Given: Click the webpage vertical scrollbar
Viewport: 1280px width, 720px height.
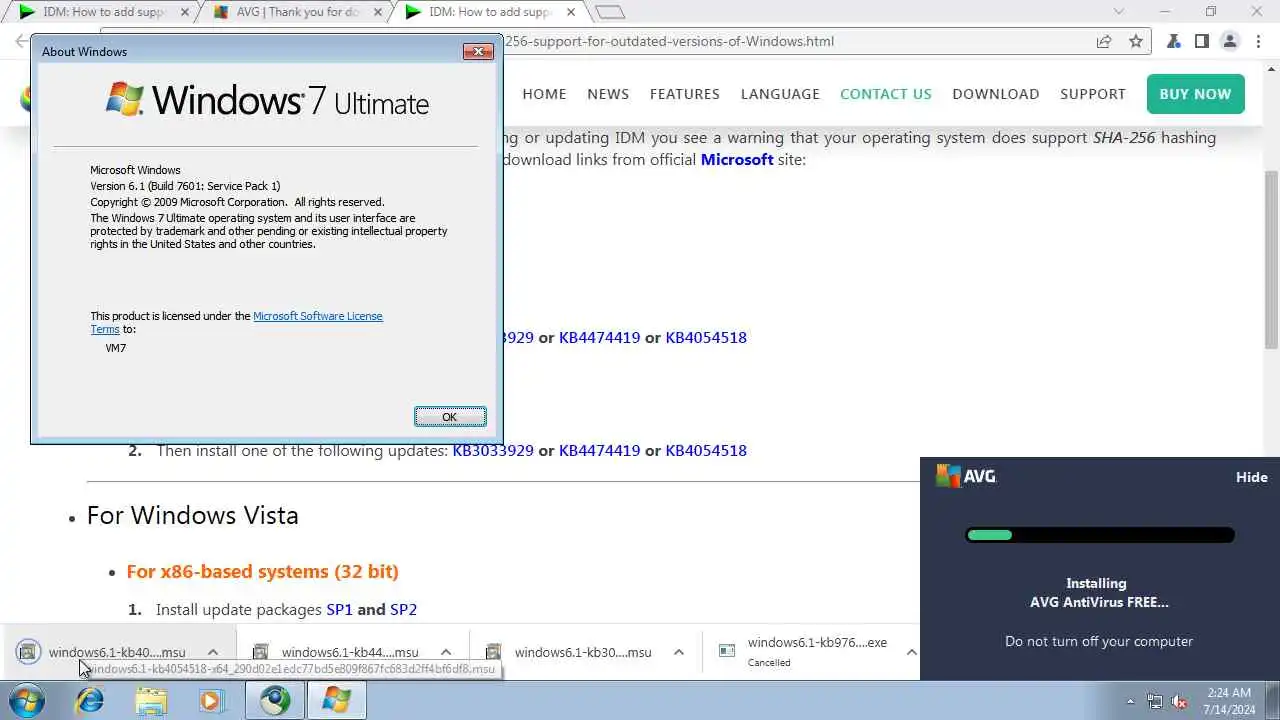Looking at the screenshot, I should (1271, 260).
